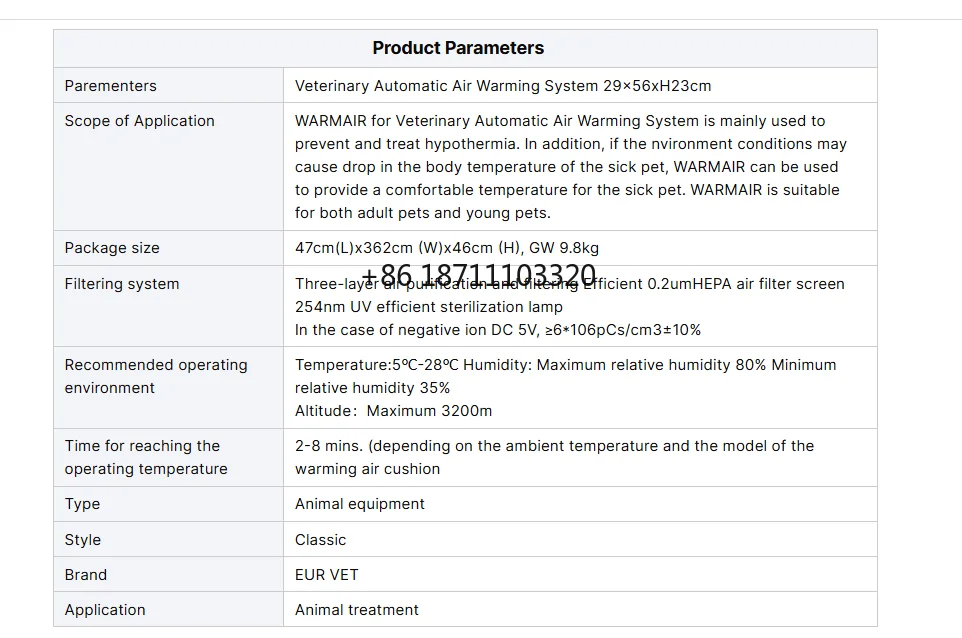Select the Type row label
This screenshot has width=962, height=638.
click(x=83, y=504)
